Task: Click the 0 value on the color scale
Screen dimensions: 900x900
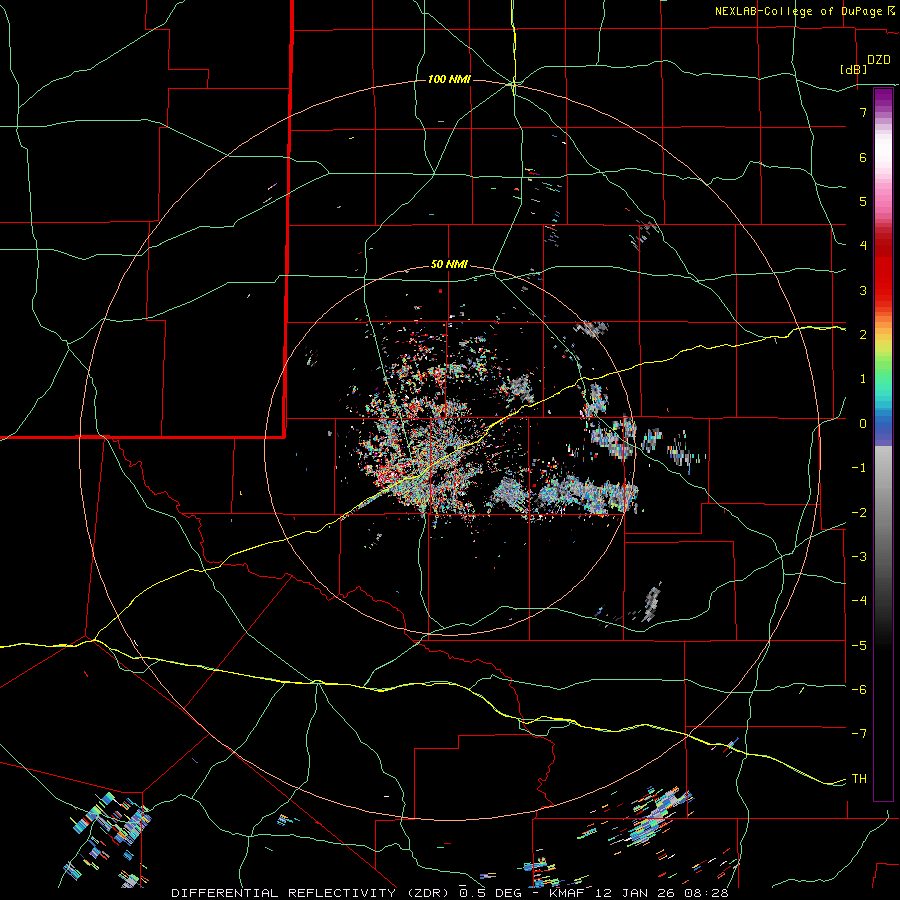Action: (863, 424)
